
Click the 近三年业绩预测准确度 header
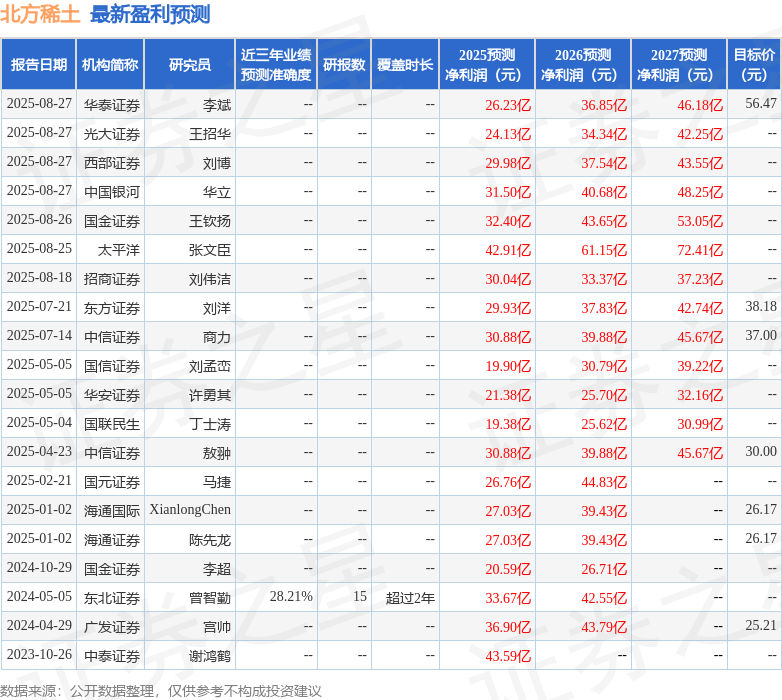[276, 64]
